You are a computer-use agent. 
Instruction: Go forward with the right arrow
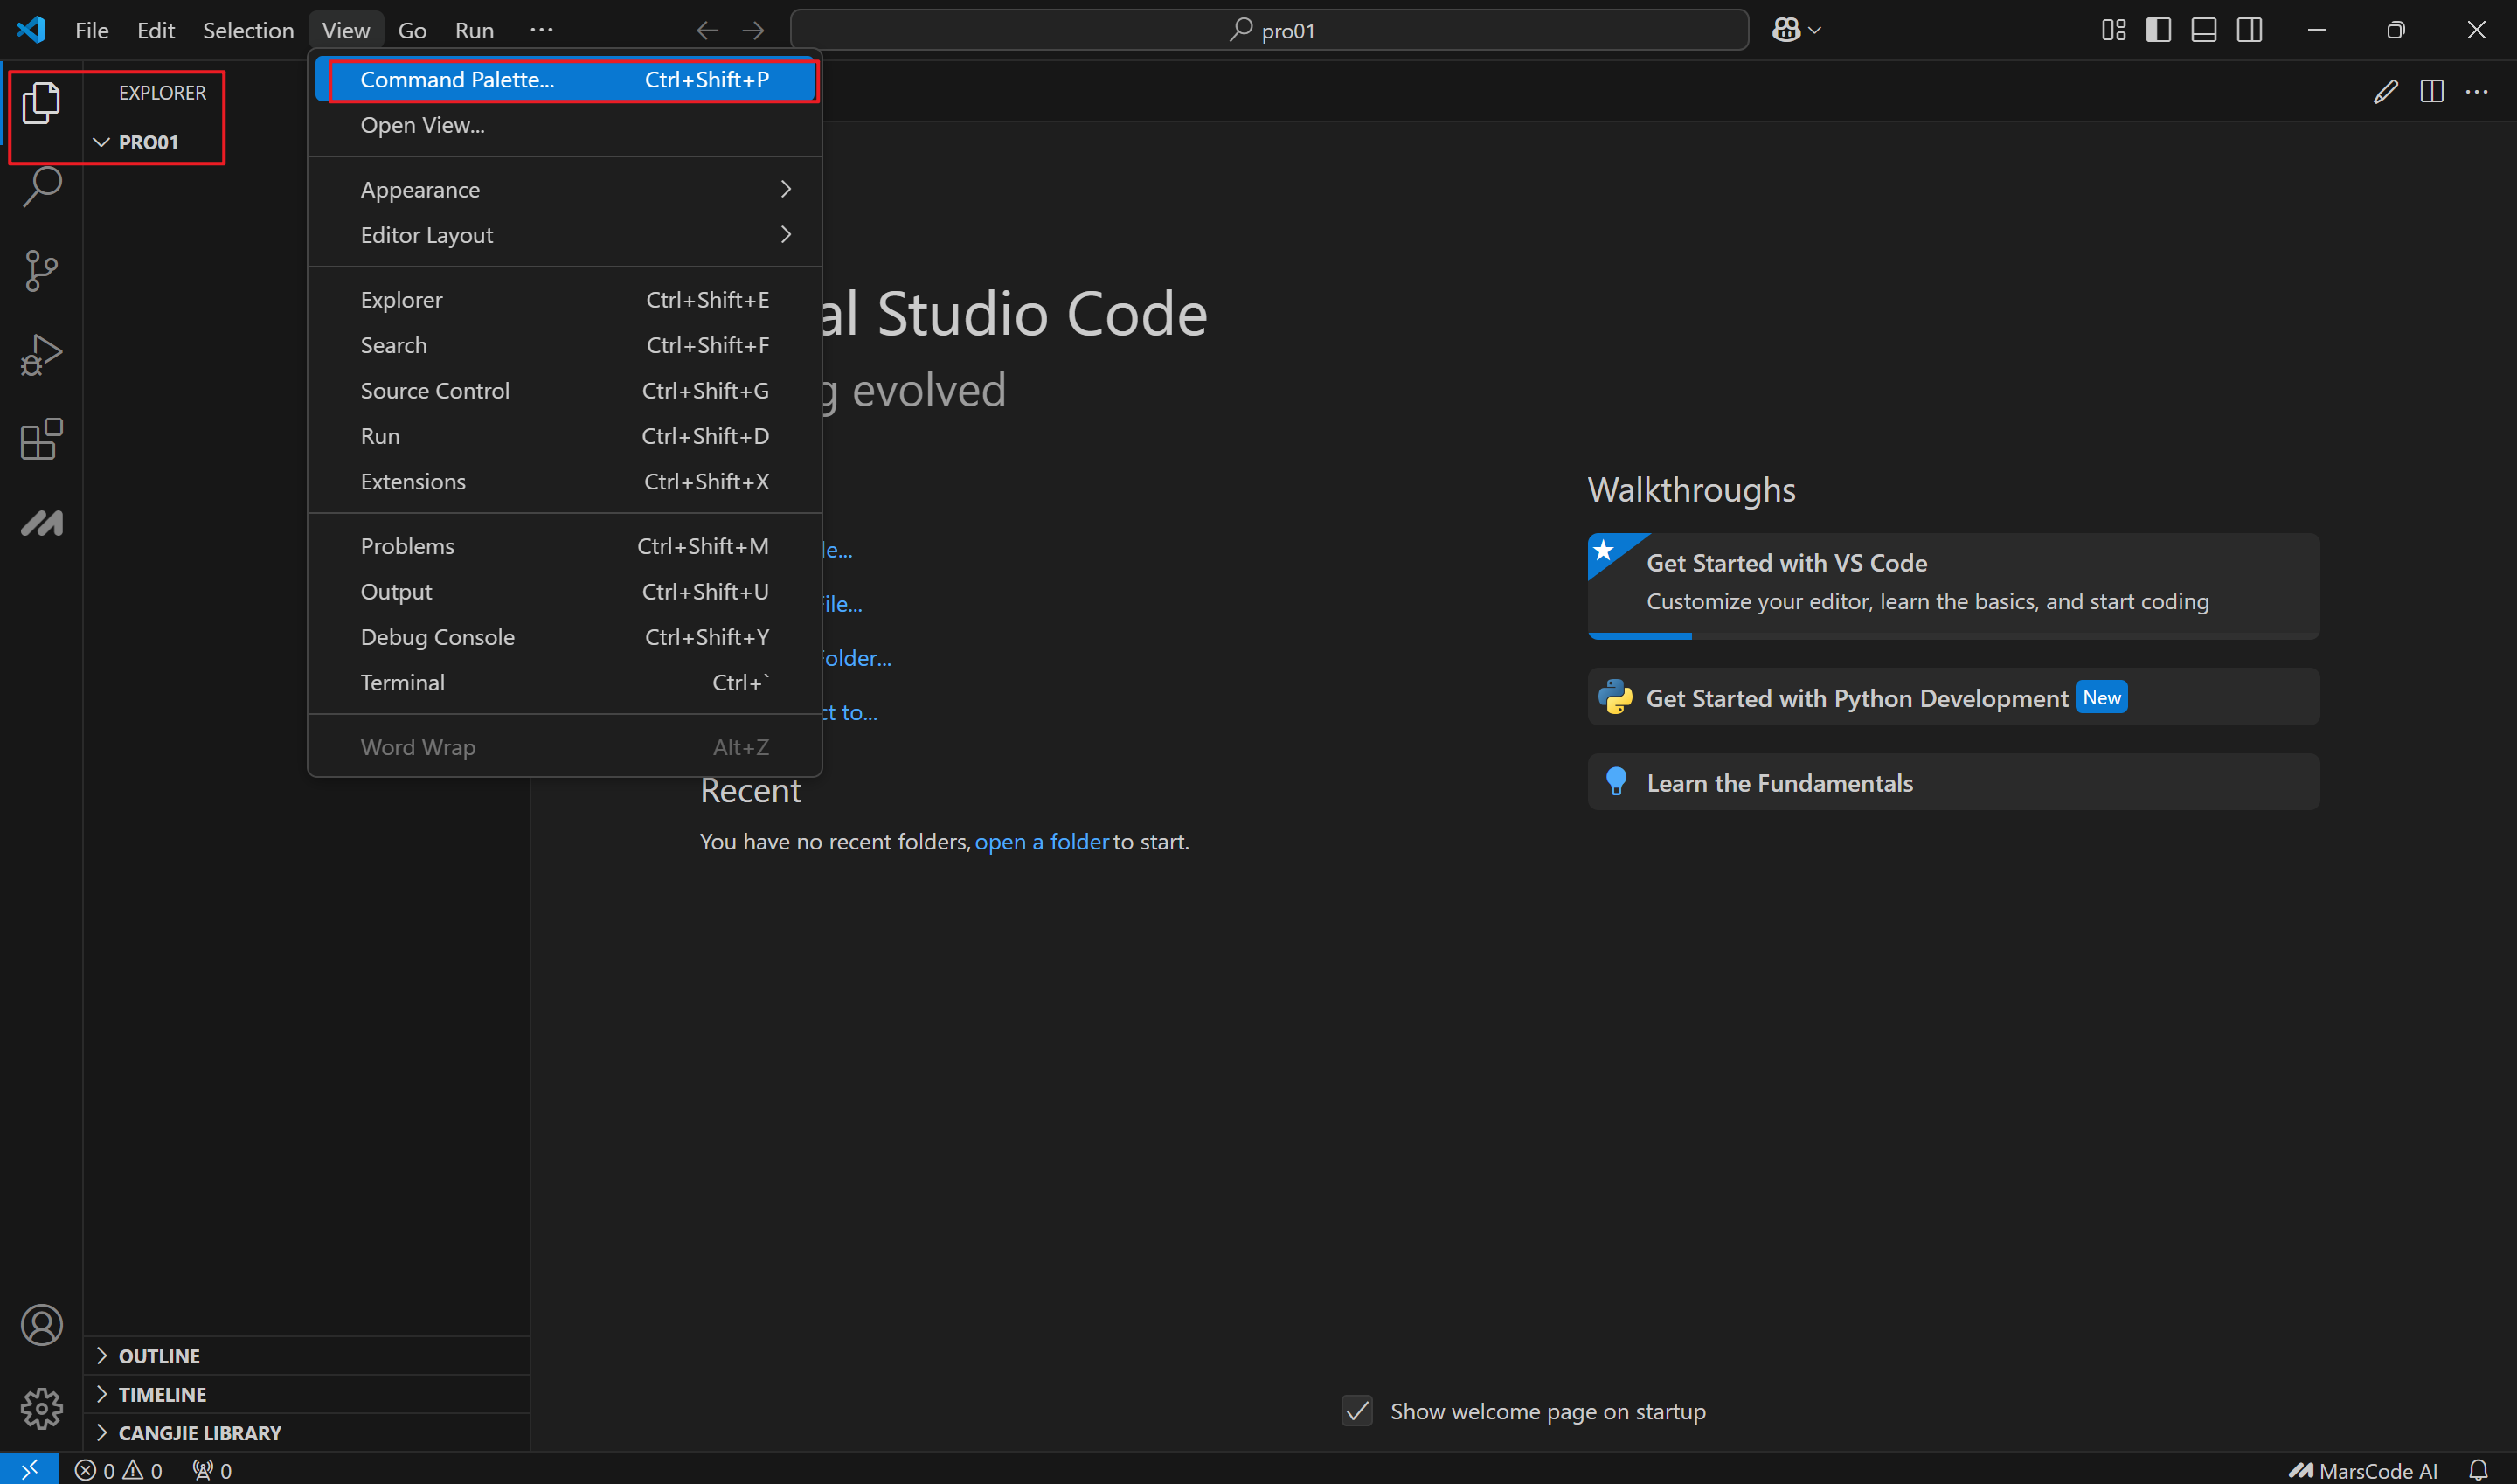753,30
